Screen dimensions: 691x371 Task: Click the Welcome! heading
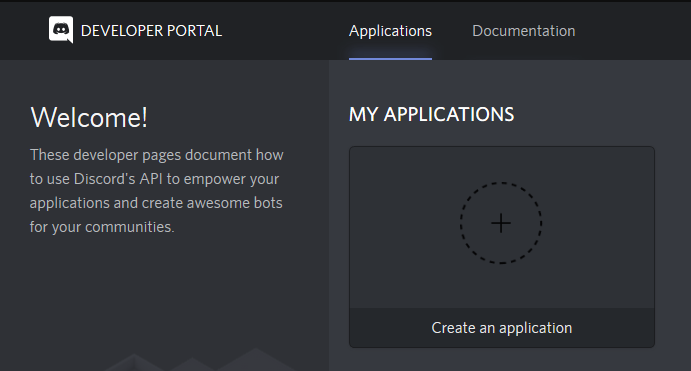[x=89, y=118]
